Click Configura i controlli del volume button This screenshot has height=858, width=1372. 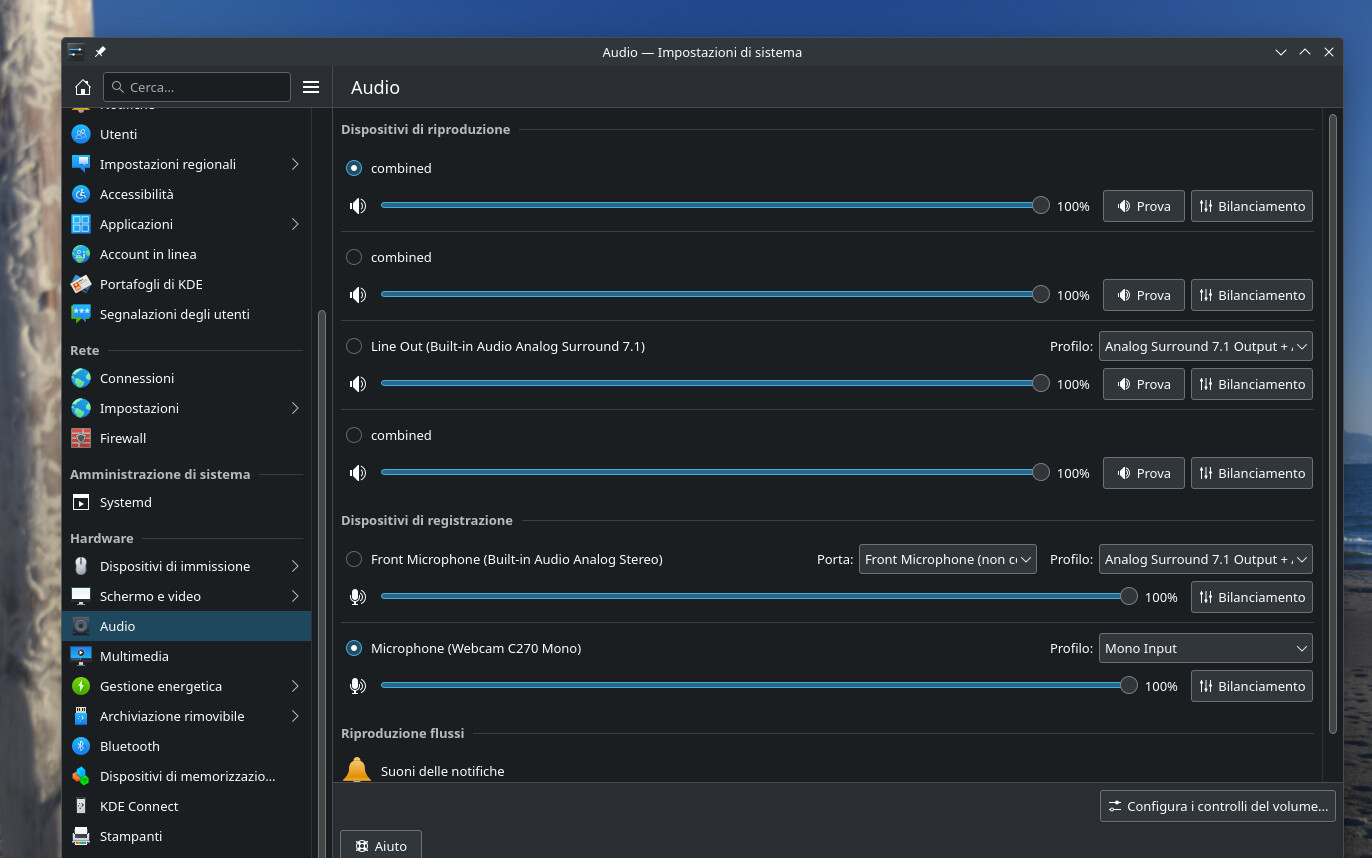point(1217,806)
